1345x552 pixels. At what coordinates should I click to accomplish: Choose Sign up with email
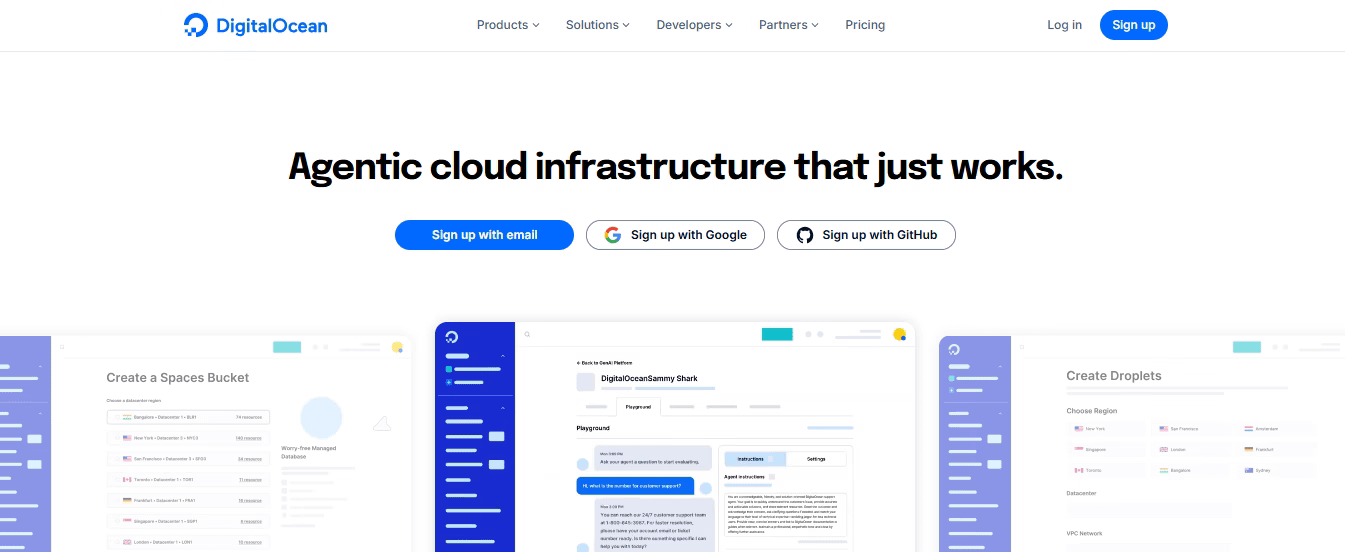[484, 235]
